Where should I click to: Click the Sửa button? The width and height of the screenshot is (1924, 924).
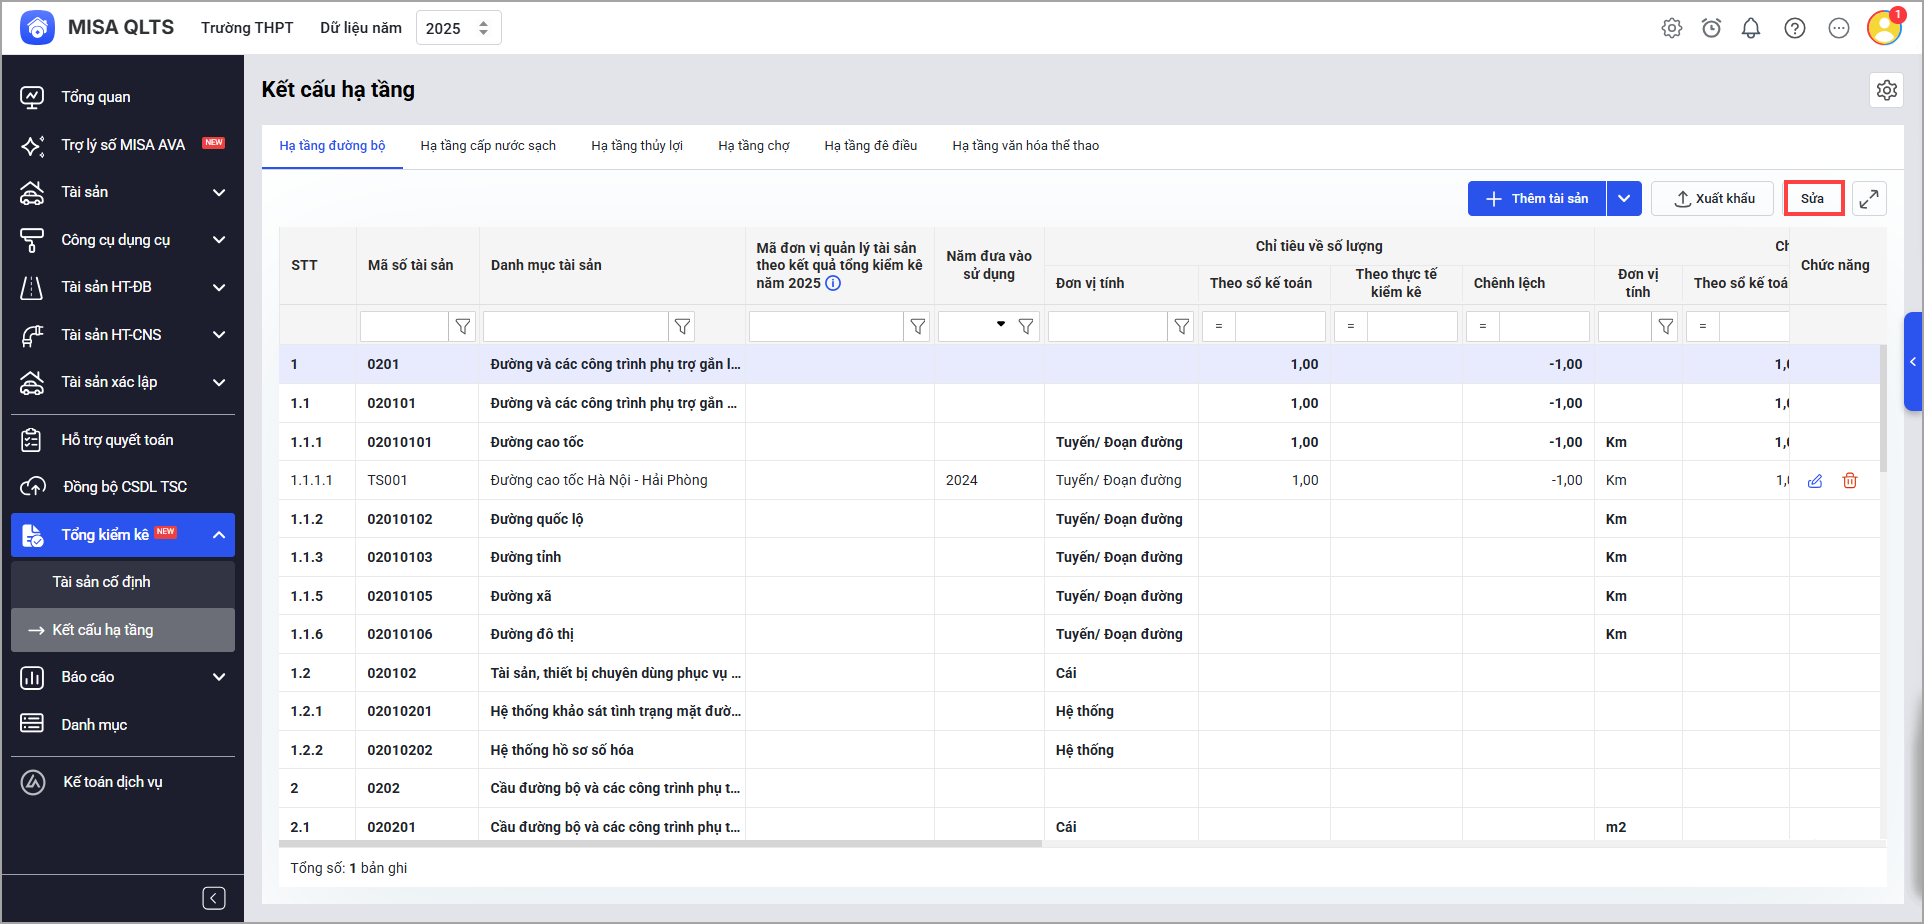(x=1813, y=199)
